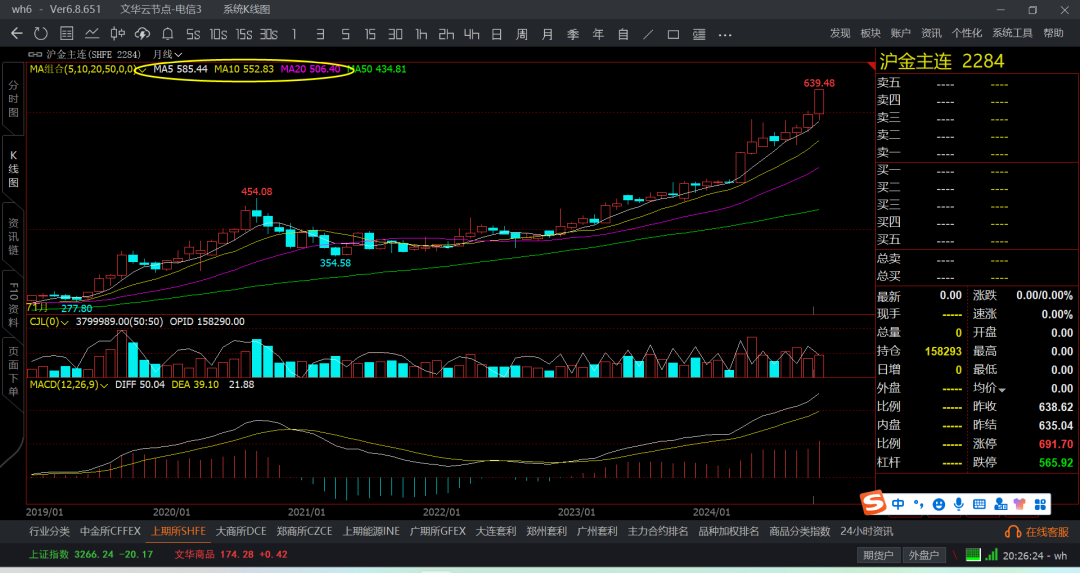Click the Sogou account user icon
Screen dimensions: 1080x573
1000,504
